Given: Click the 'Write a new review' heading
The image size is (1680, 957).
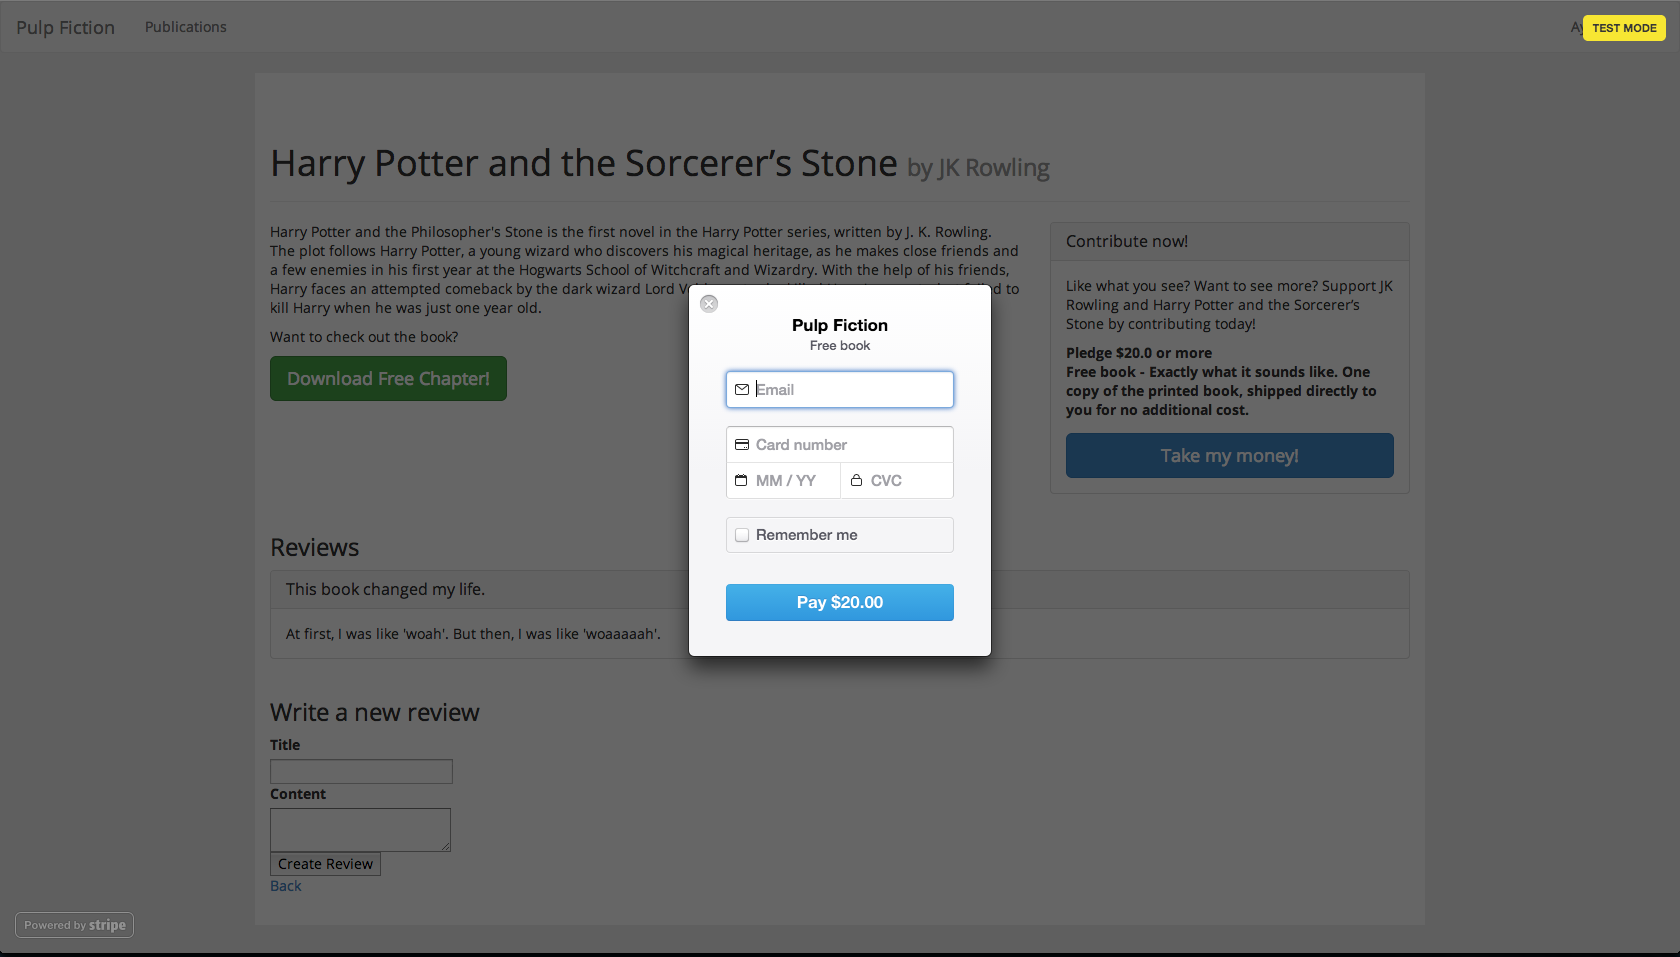Looking at the screenshot, I should (375, 713).
